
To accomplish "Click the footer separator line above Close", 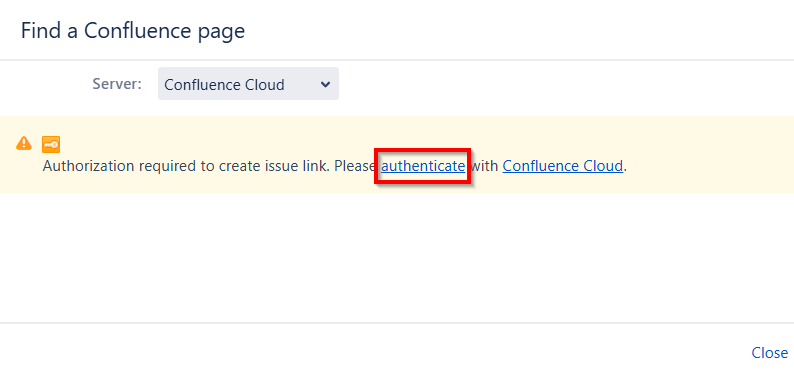I will pos(397,323).
